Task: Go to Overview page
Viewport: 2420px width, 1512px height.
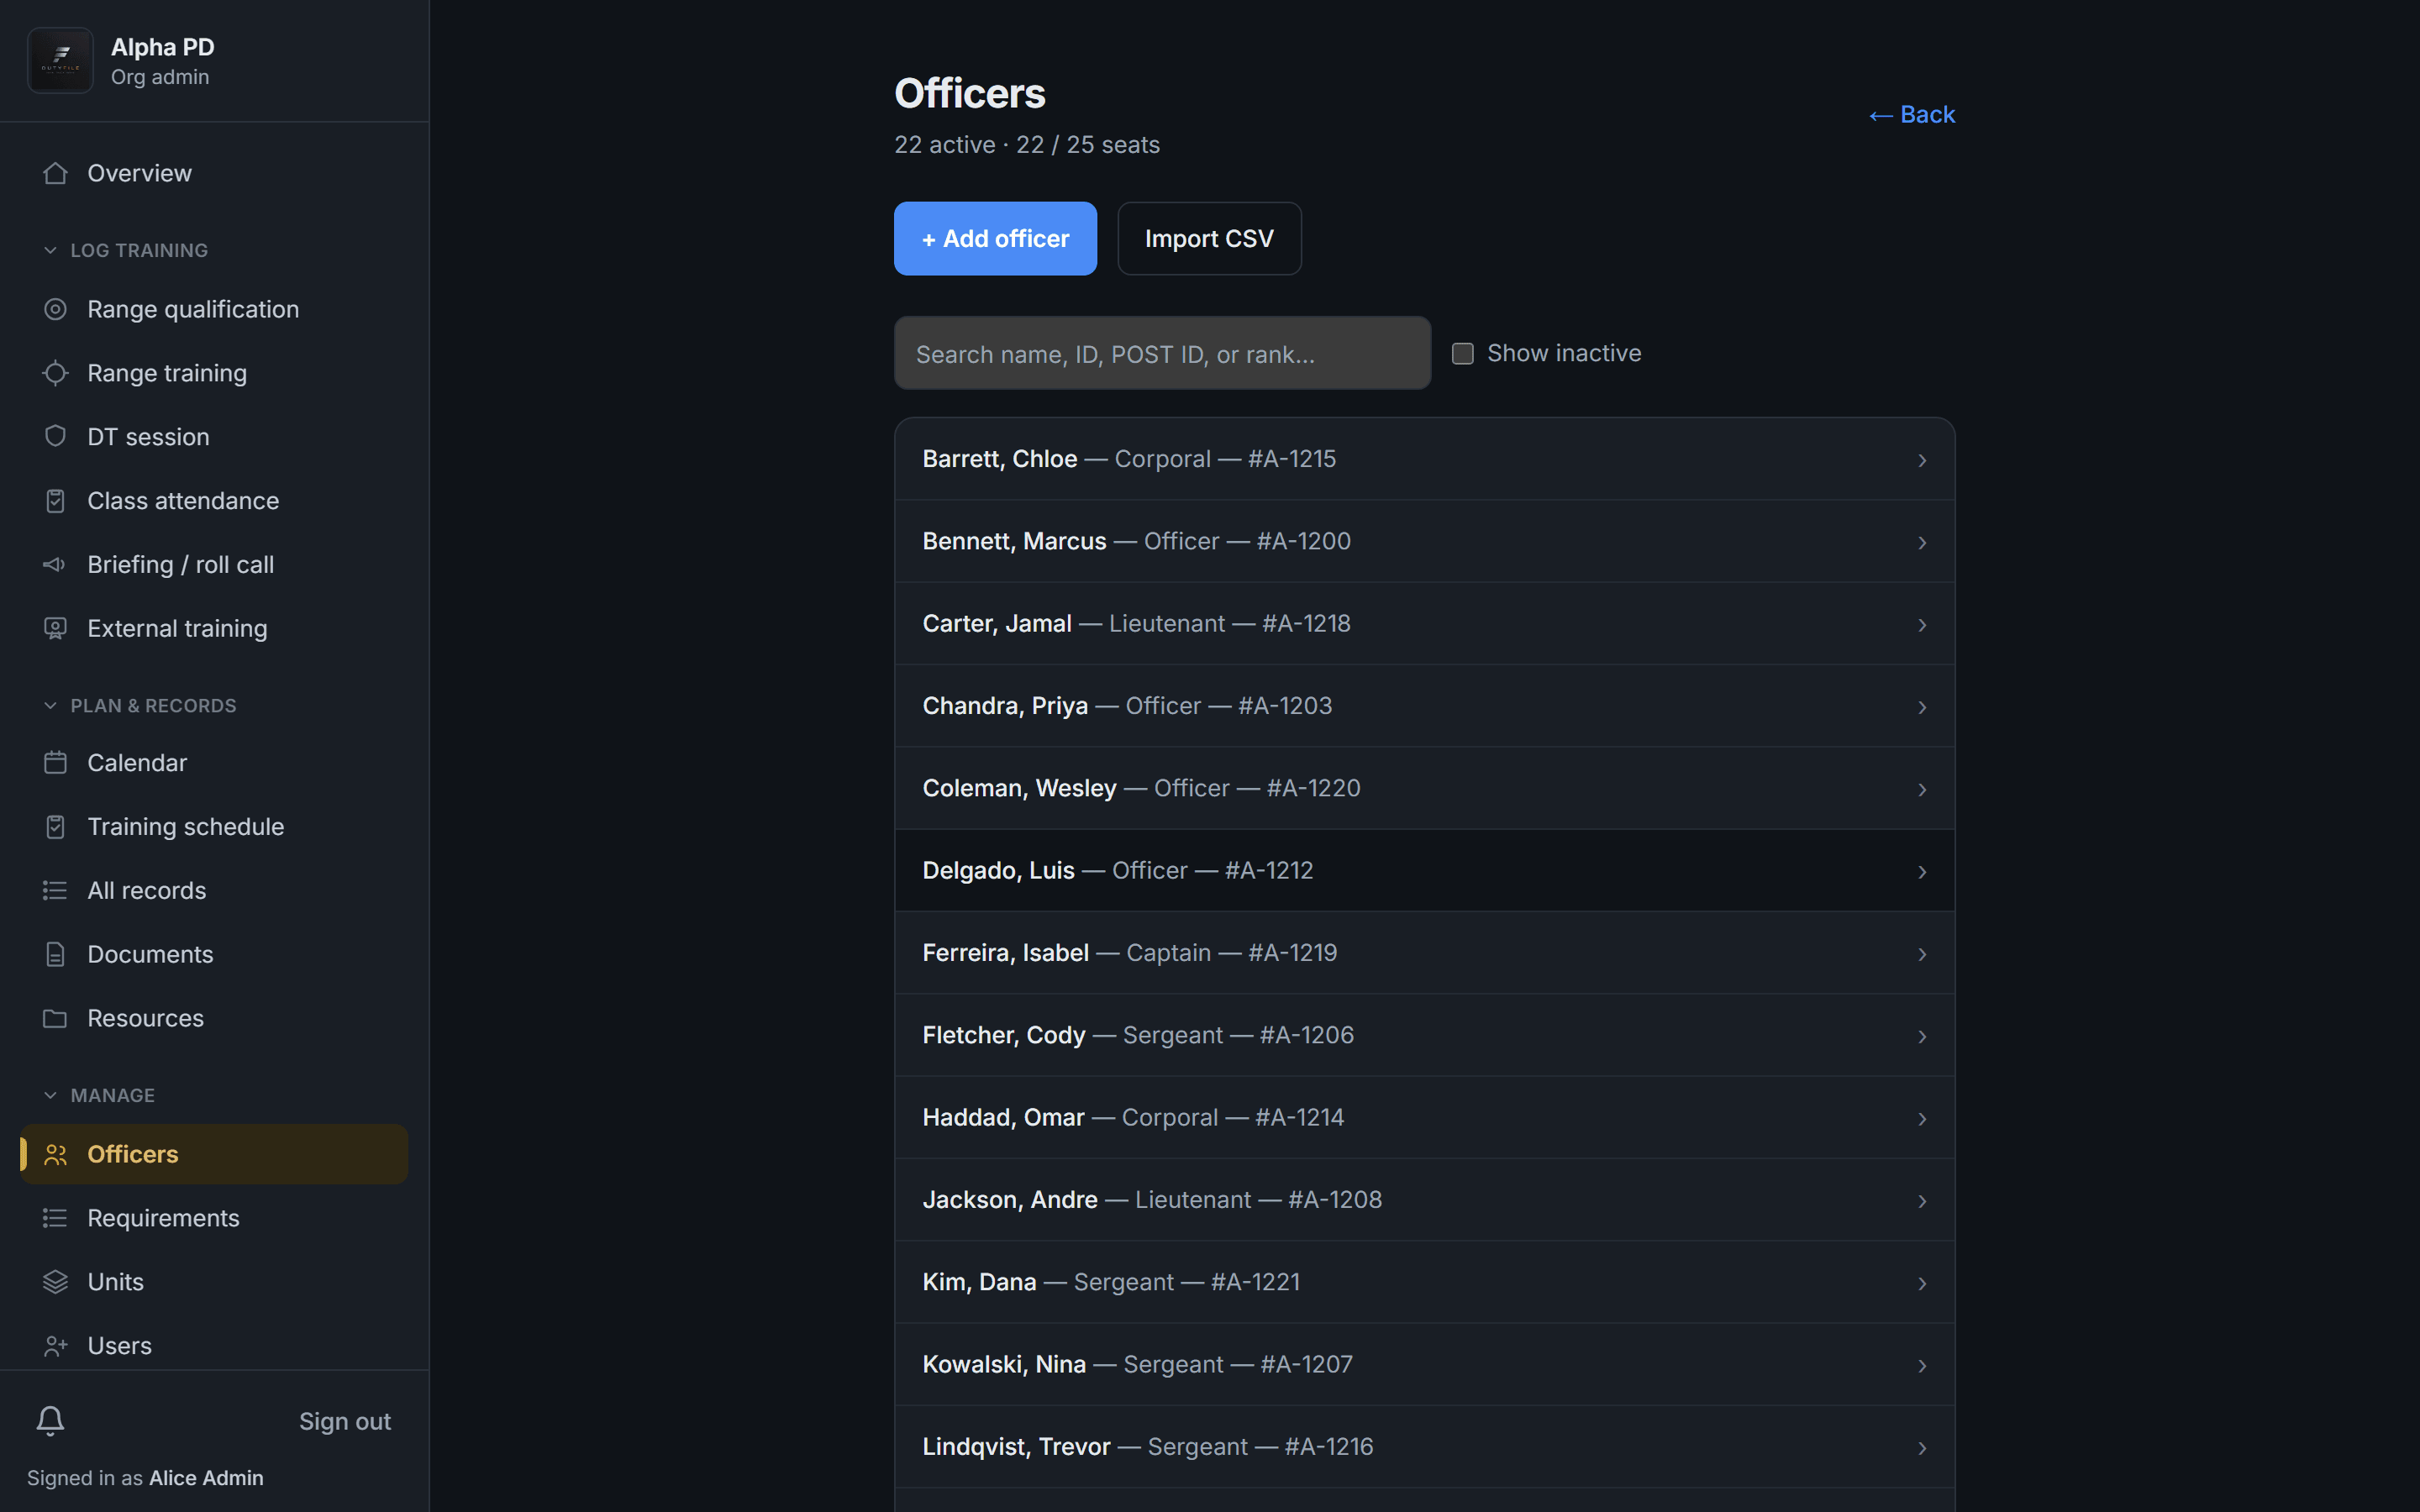Action: click(x=214, y=173)
